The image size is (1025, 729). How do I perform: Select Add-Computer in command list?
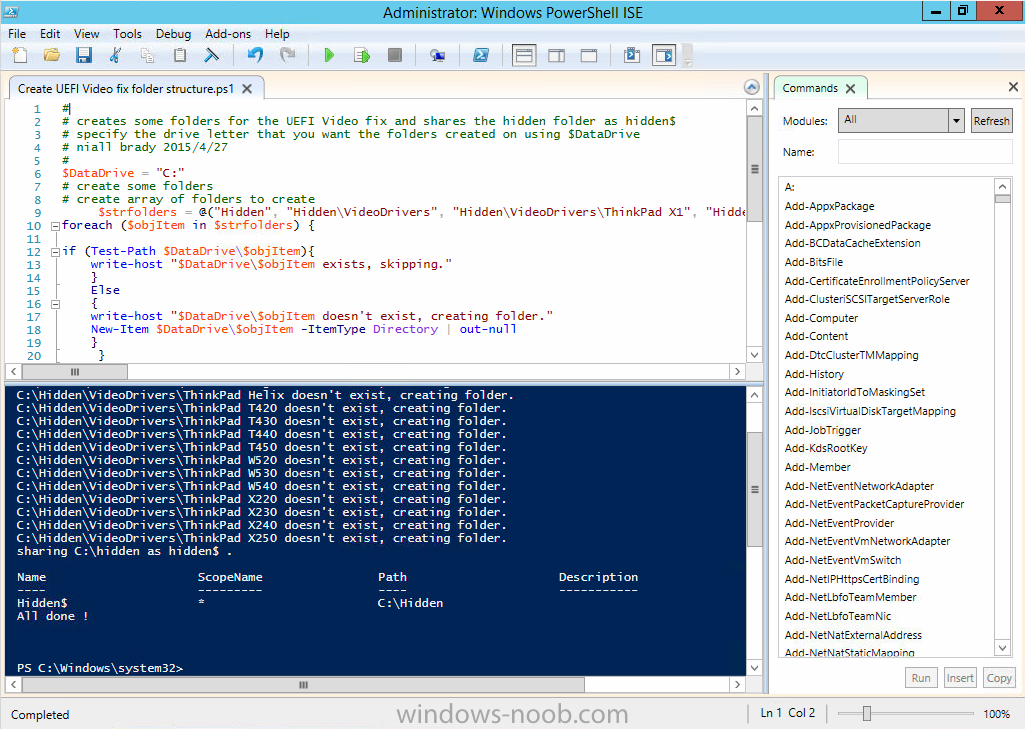pos(821,318)
